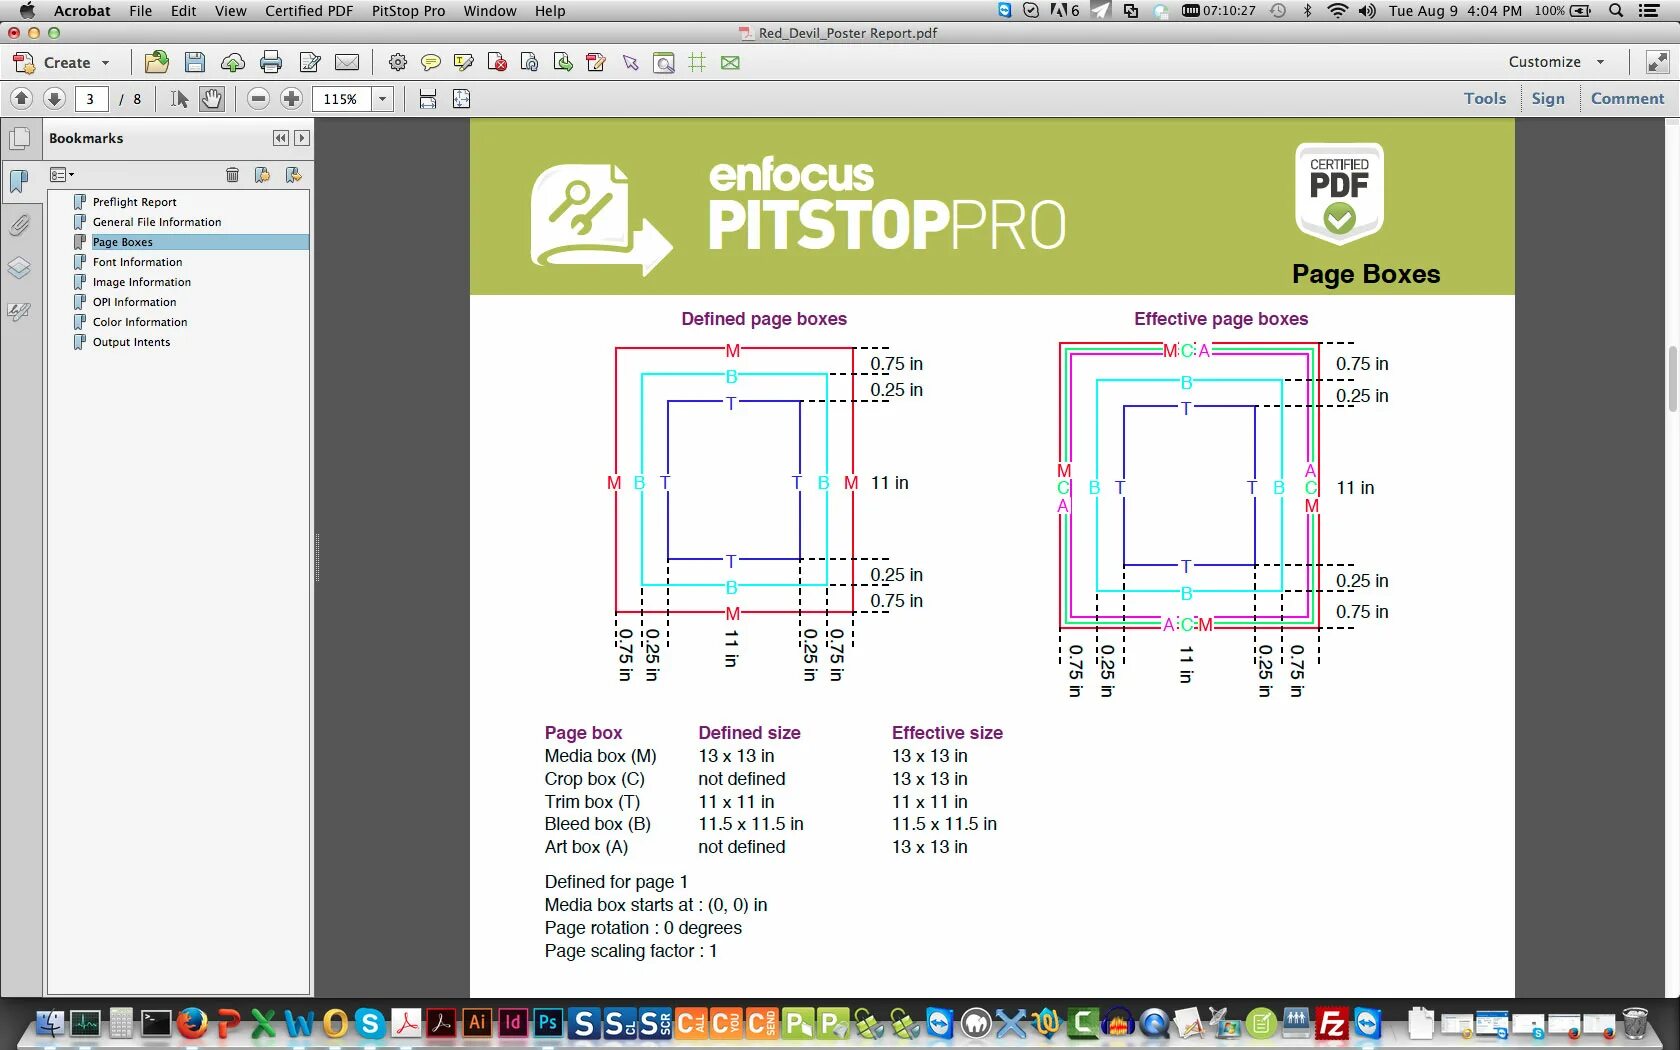1680x1050 pixels.
Task: Collapse the Bookmarks panel left arrow
Action: [x=281, y=138]
